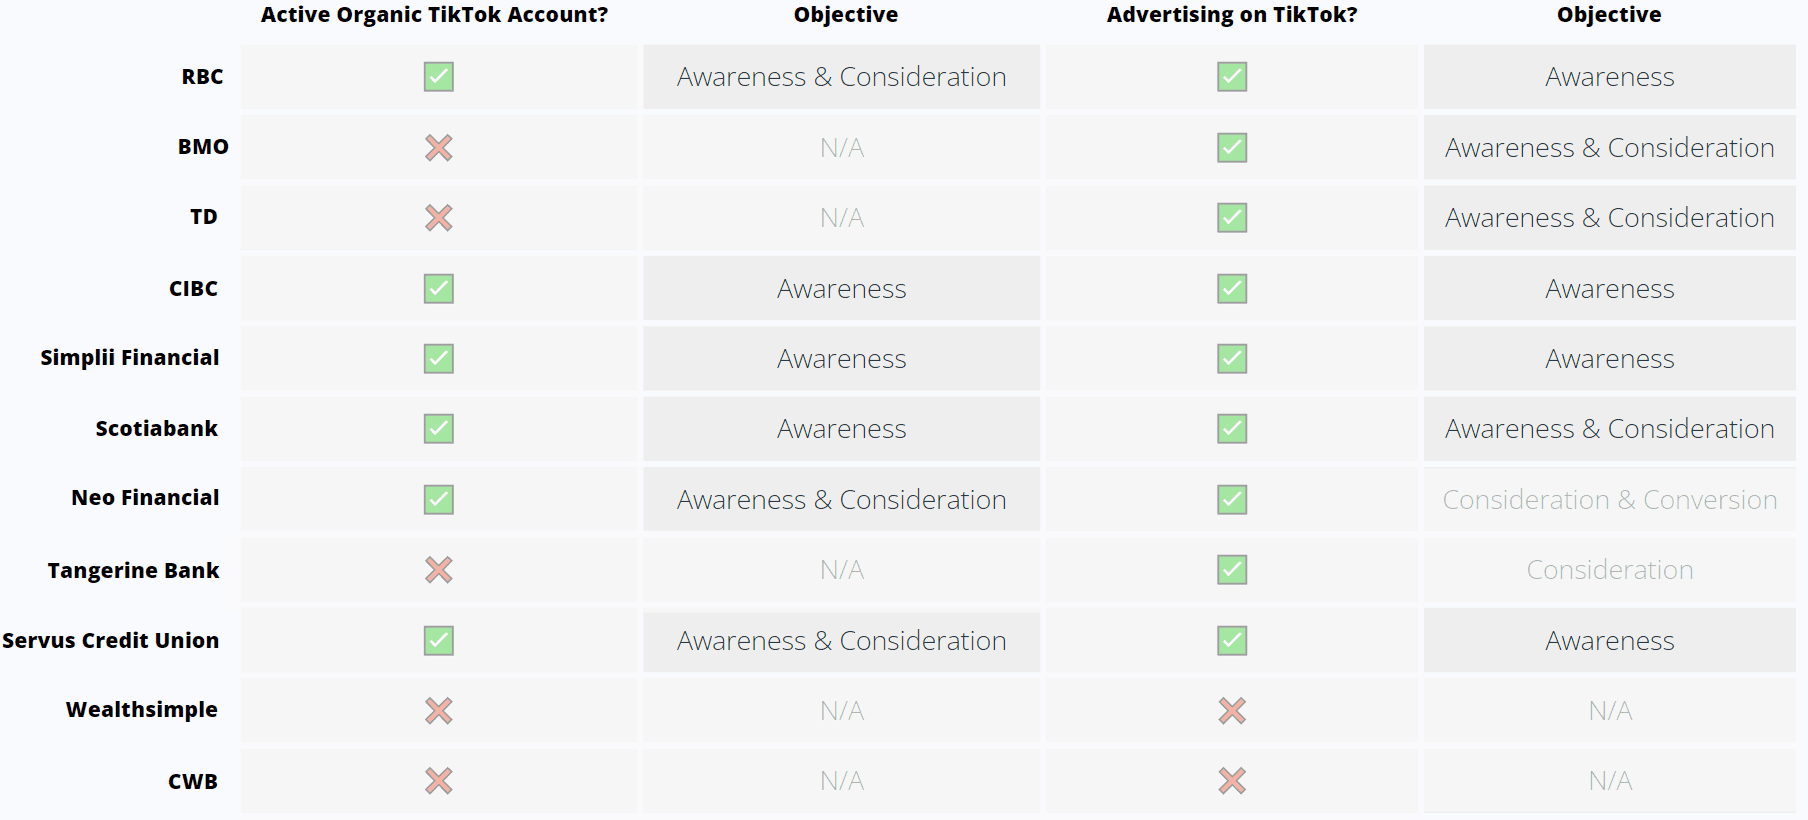Select the 'Active Organic TikTok Account?' column header

tap(434, 15)
